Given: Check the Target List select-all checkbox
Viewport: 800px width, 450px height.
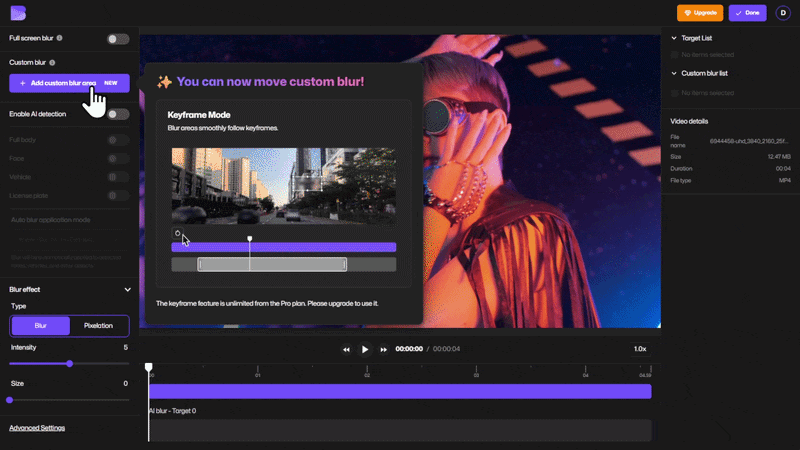Looking at the screenshot, I should pos(674,55).
